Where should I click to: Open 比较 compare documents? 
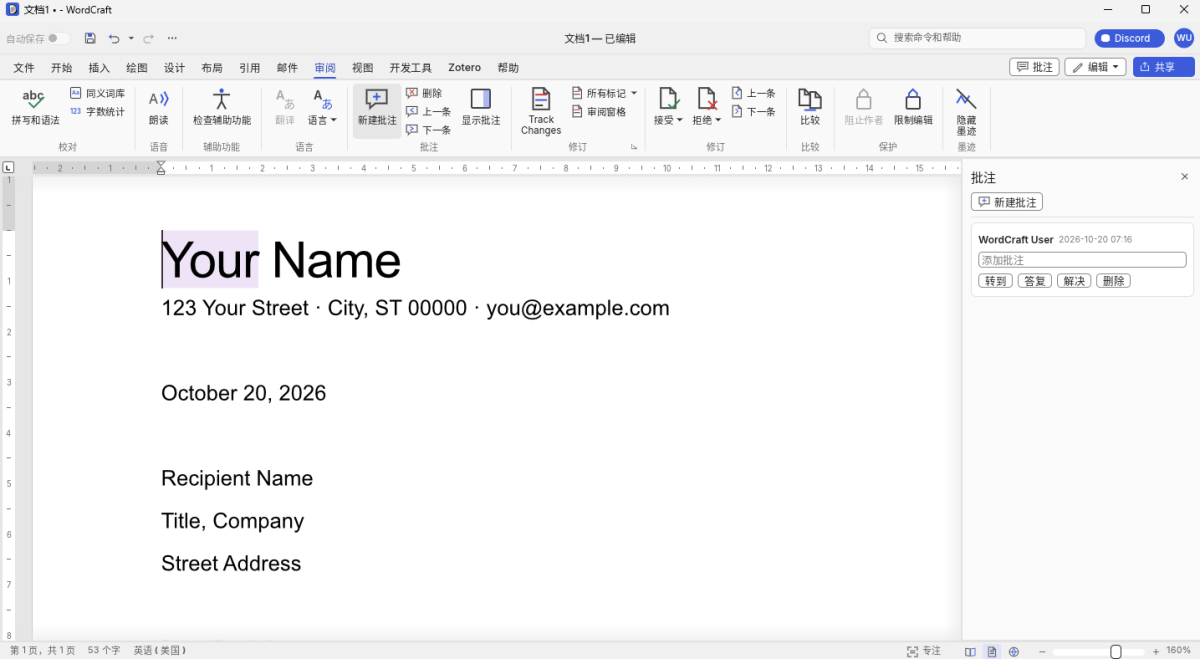click(810, 108)
